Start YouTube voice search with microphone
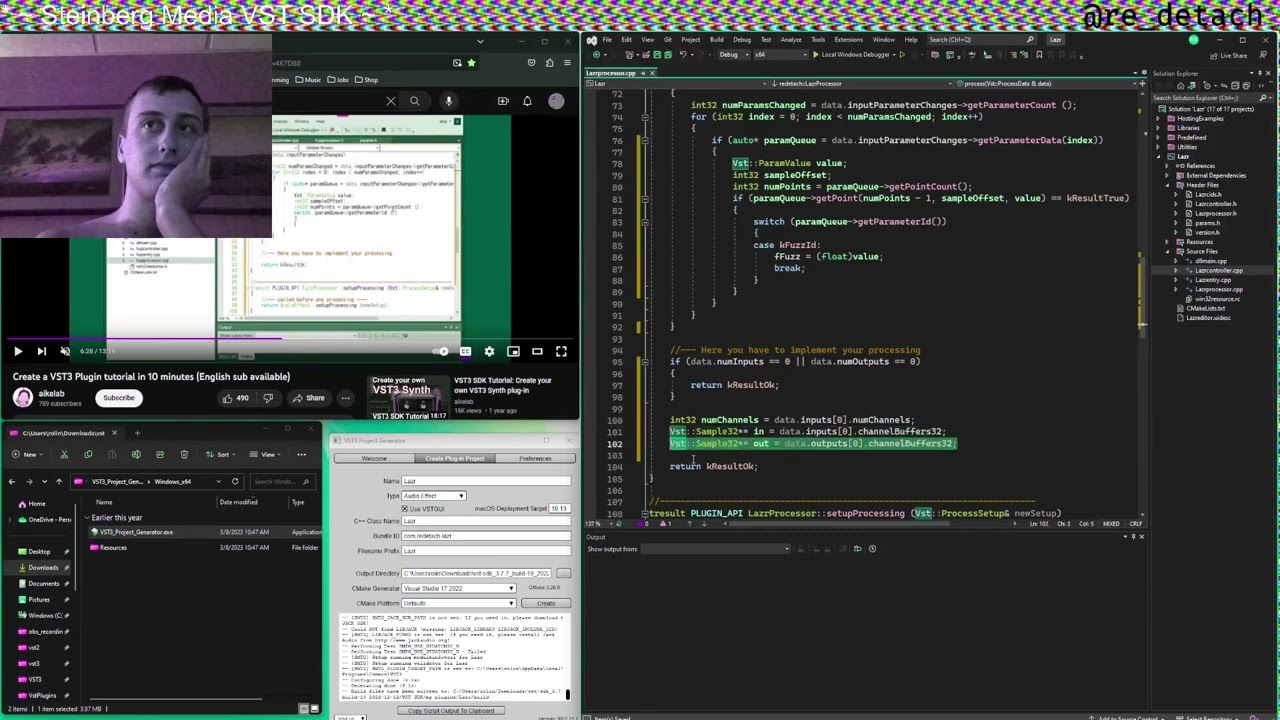 click(x=449, y=101)
